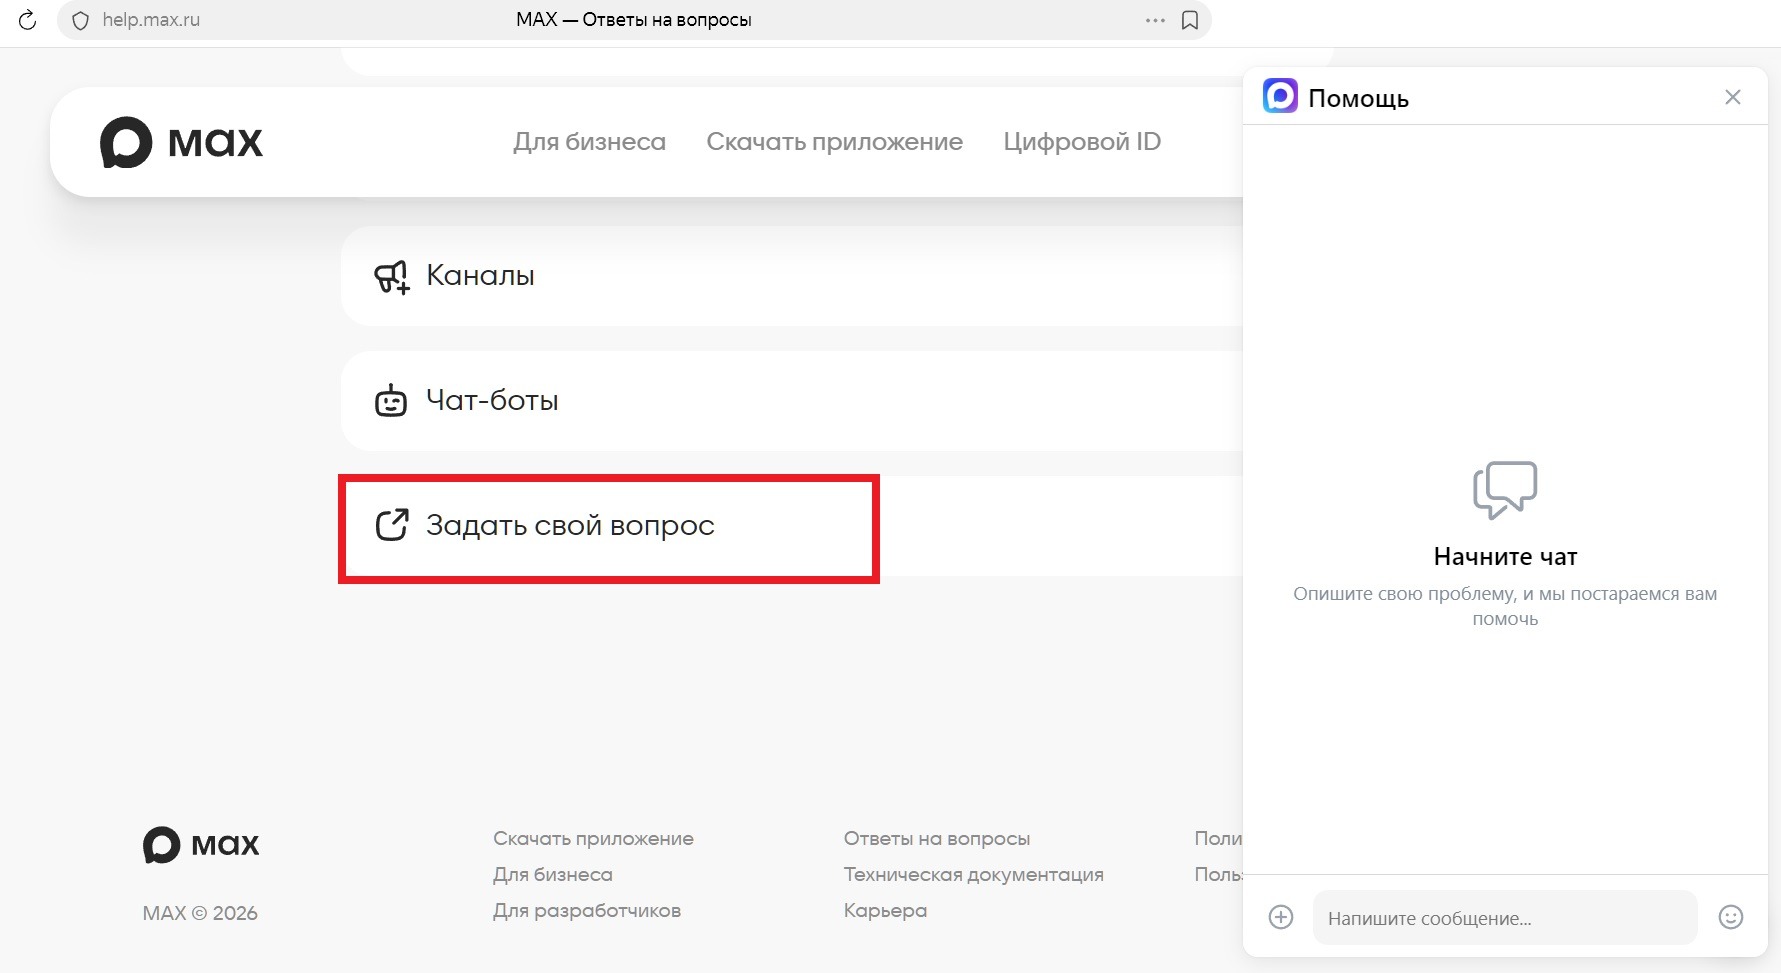Expand the Чат-боты section
1781x973 pixels.
point(492,401)
